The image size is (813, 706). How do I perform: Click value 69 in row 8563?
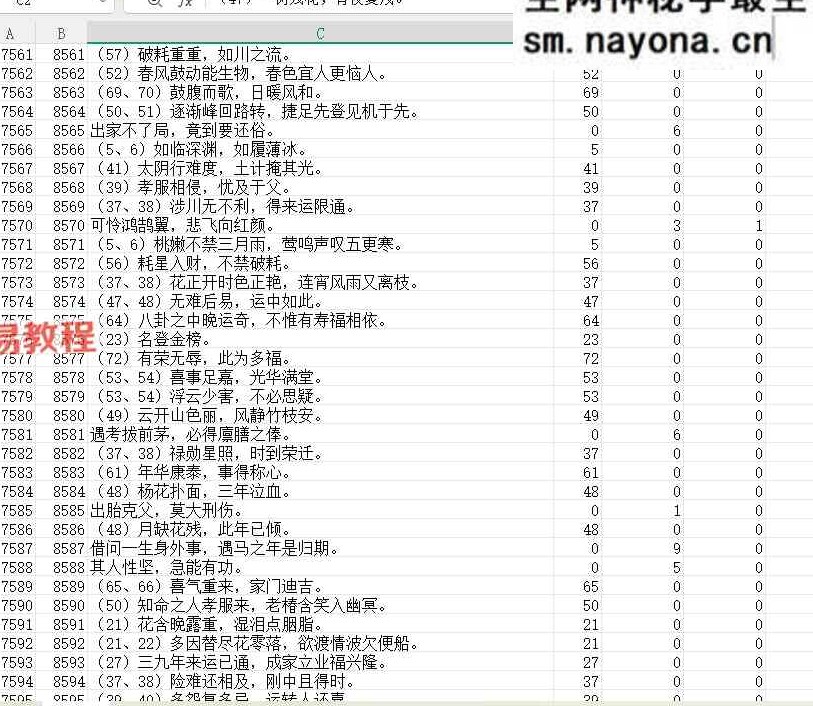[x=591, y=93]
